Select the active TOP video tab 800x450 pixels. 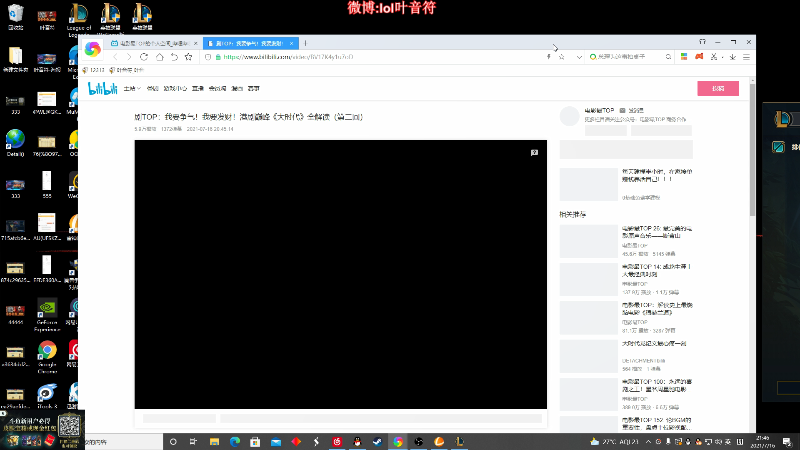pos(251,43)
